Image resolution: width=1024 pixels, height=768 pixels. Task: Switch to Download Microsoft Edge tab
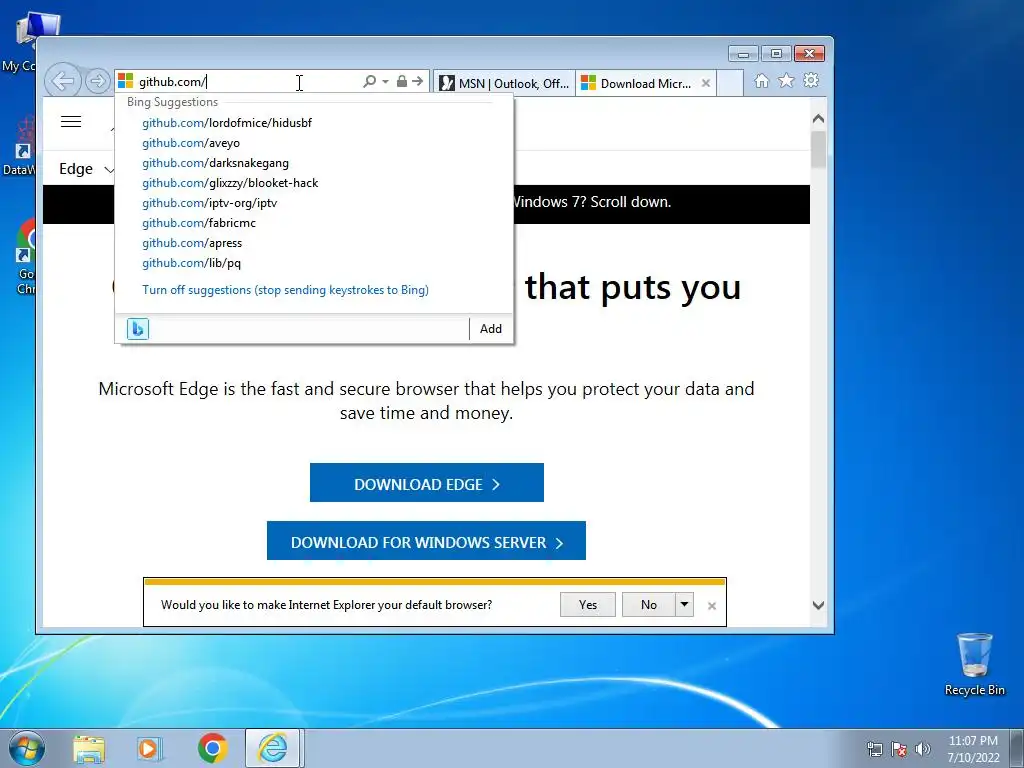coord(637,83)
